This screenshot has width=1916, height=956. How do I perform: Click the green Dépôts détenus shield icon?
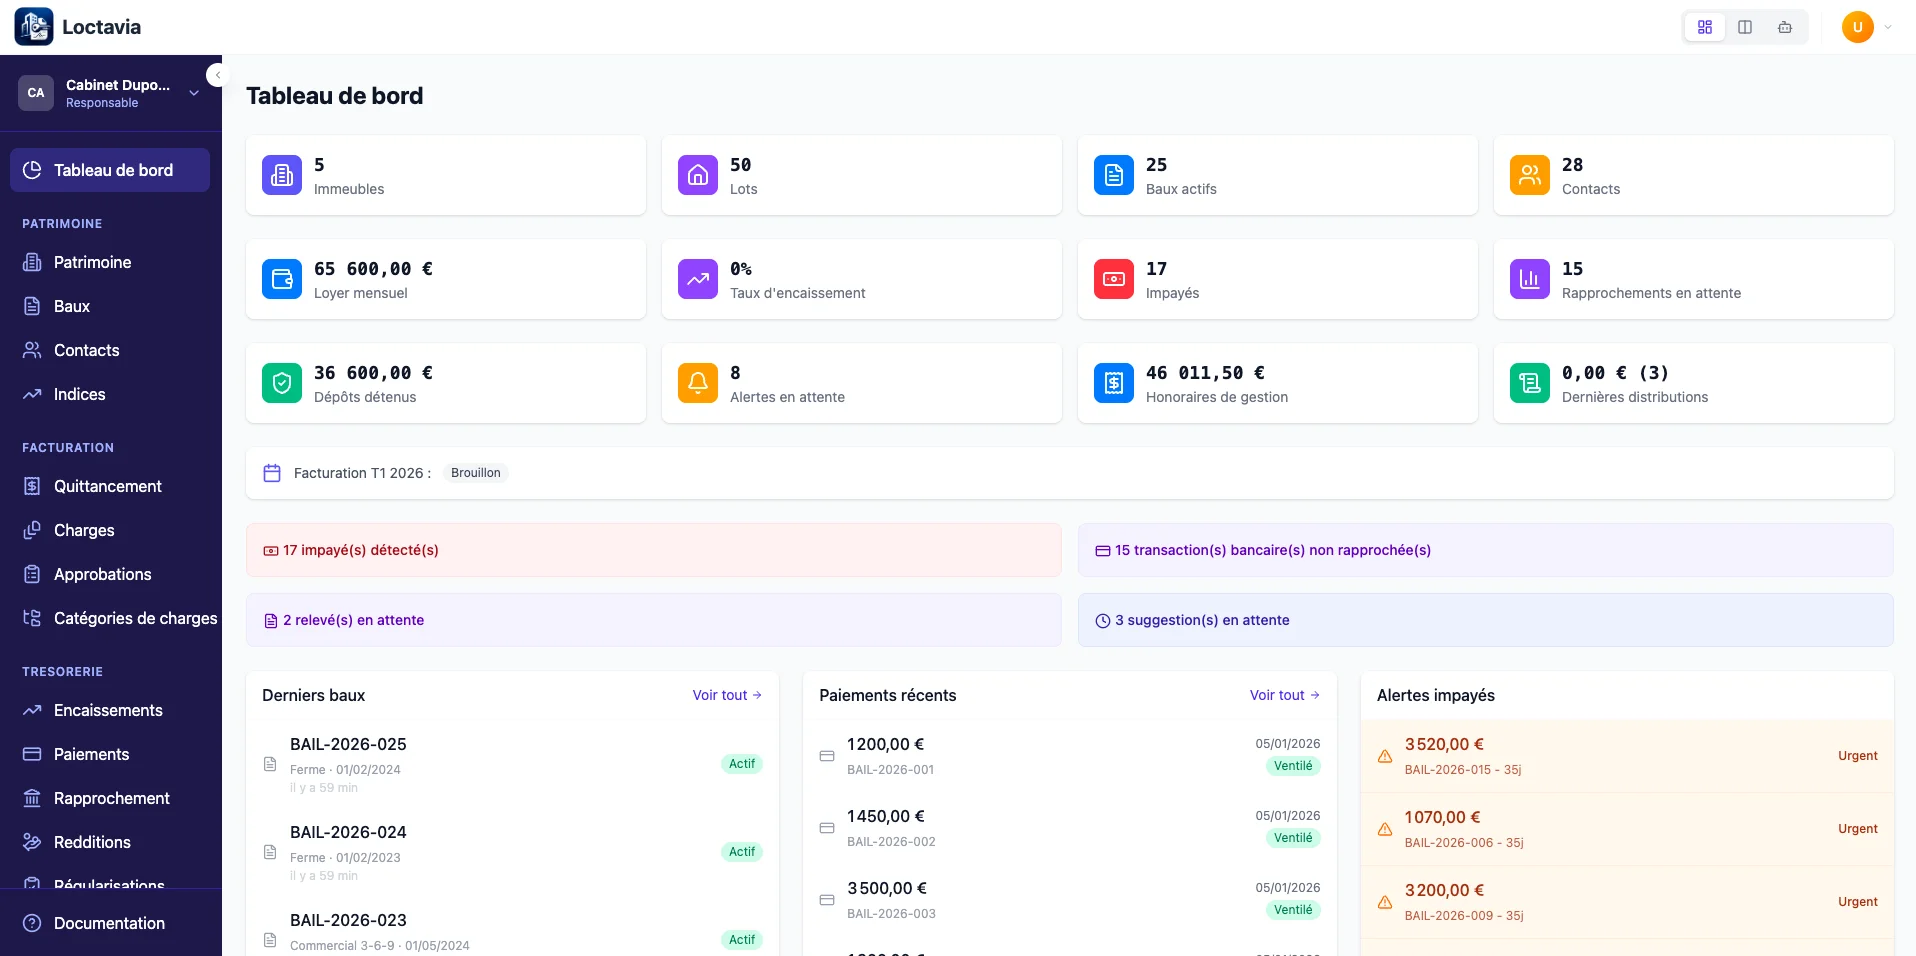(282, 383)
